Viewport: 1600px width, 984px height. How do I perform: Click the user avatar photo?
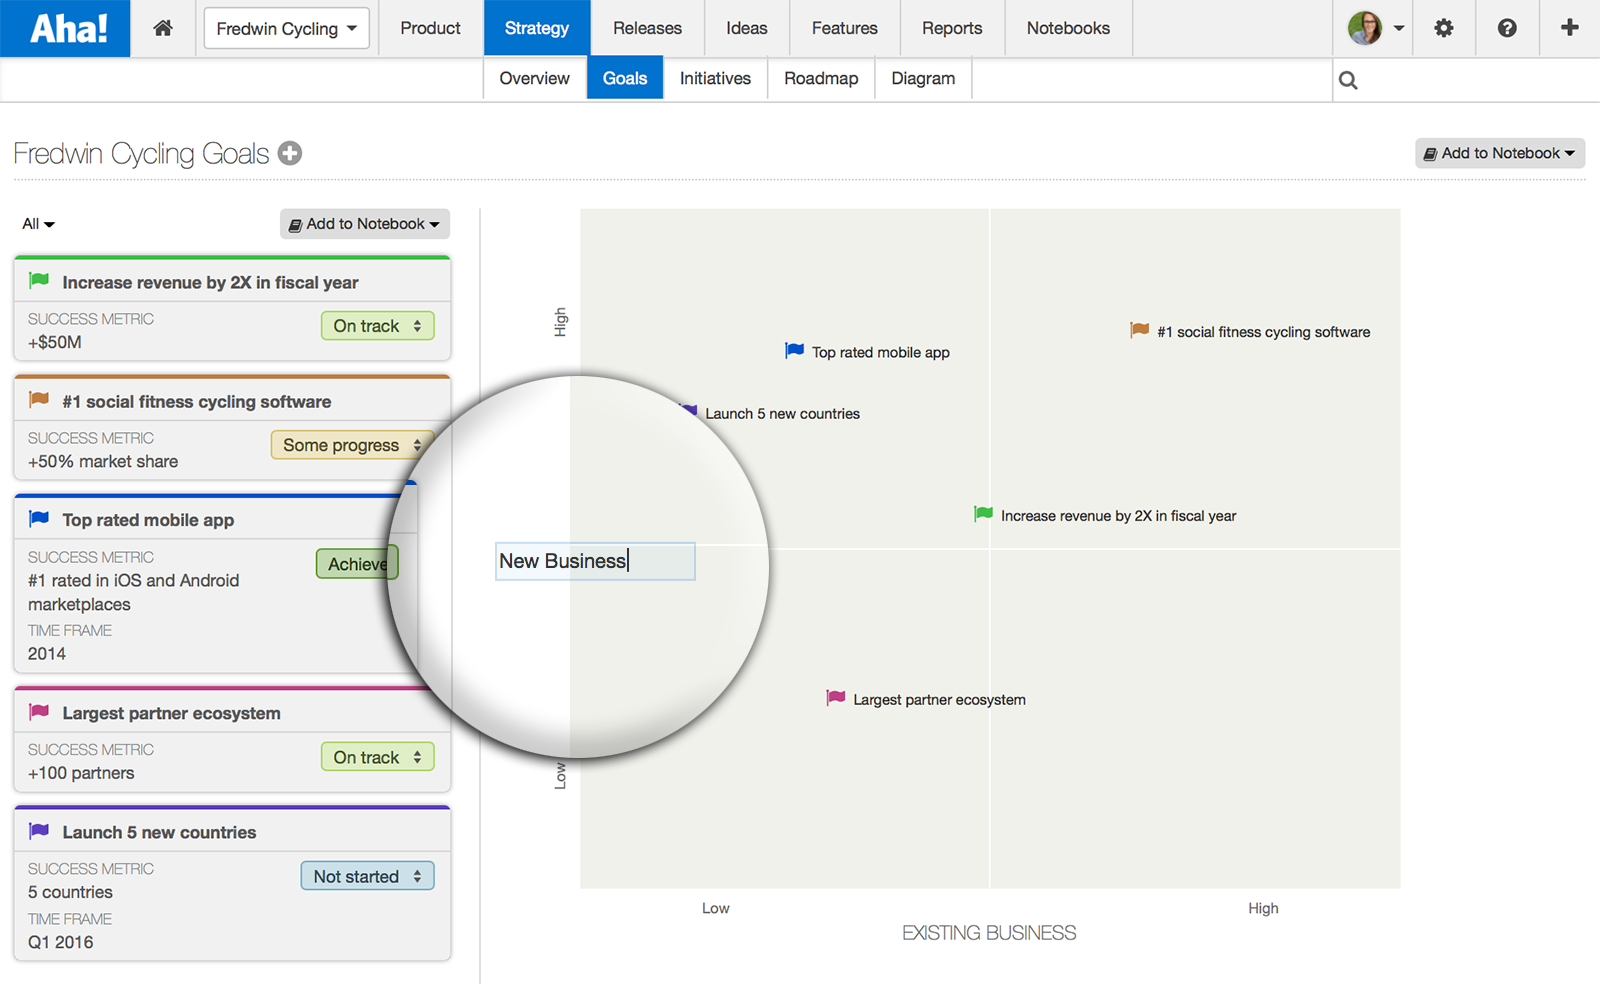[1364, 28]
